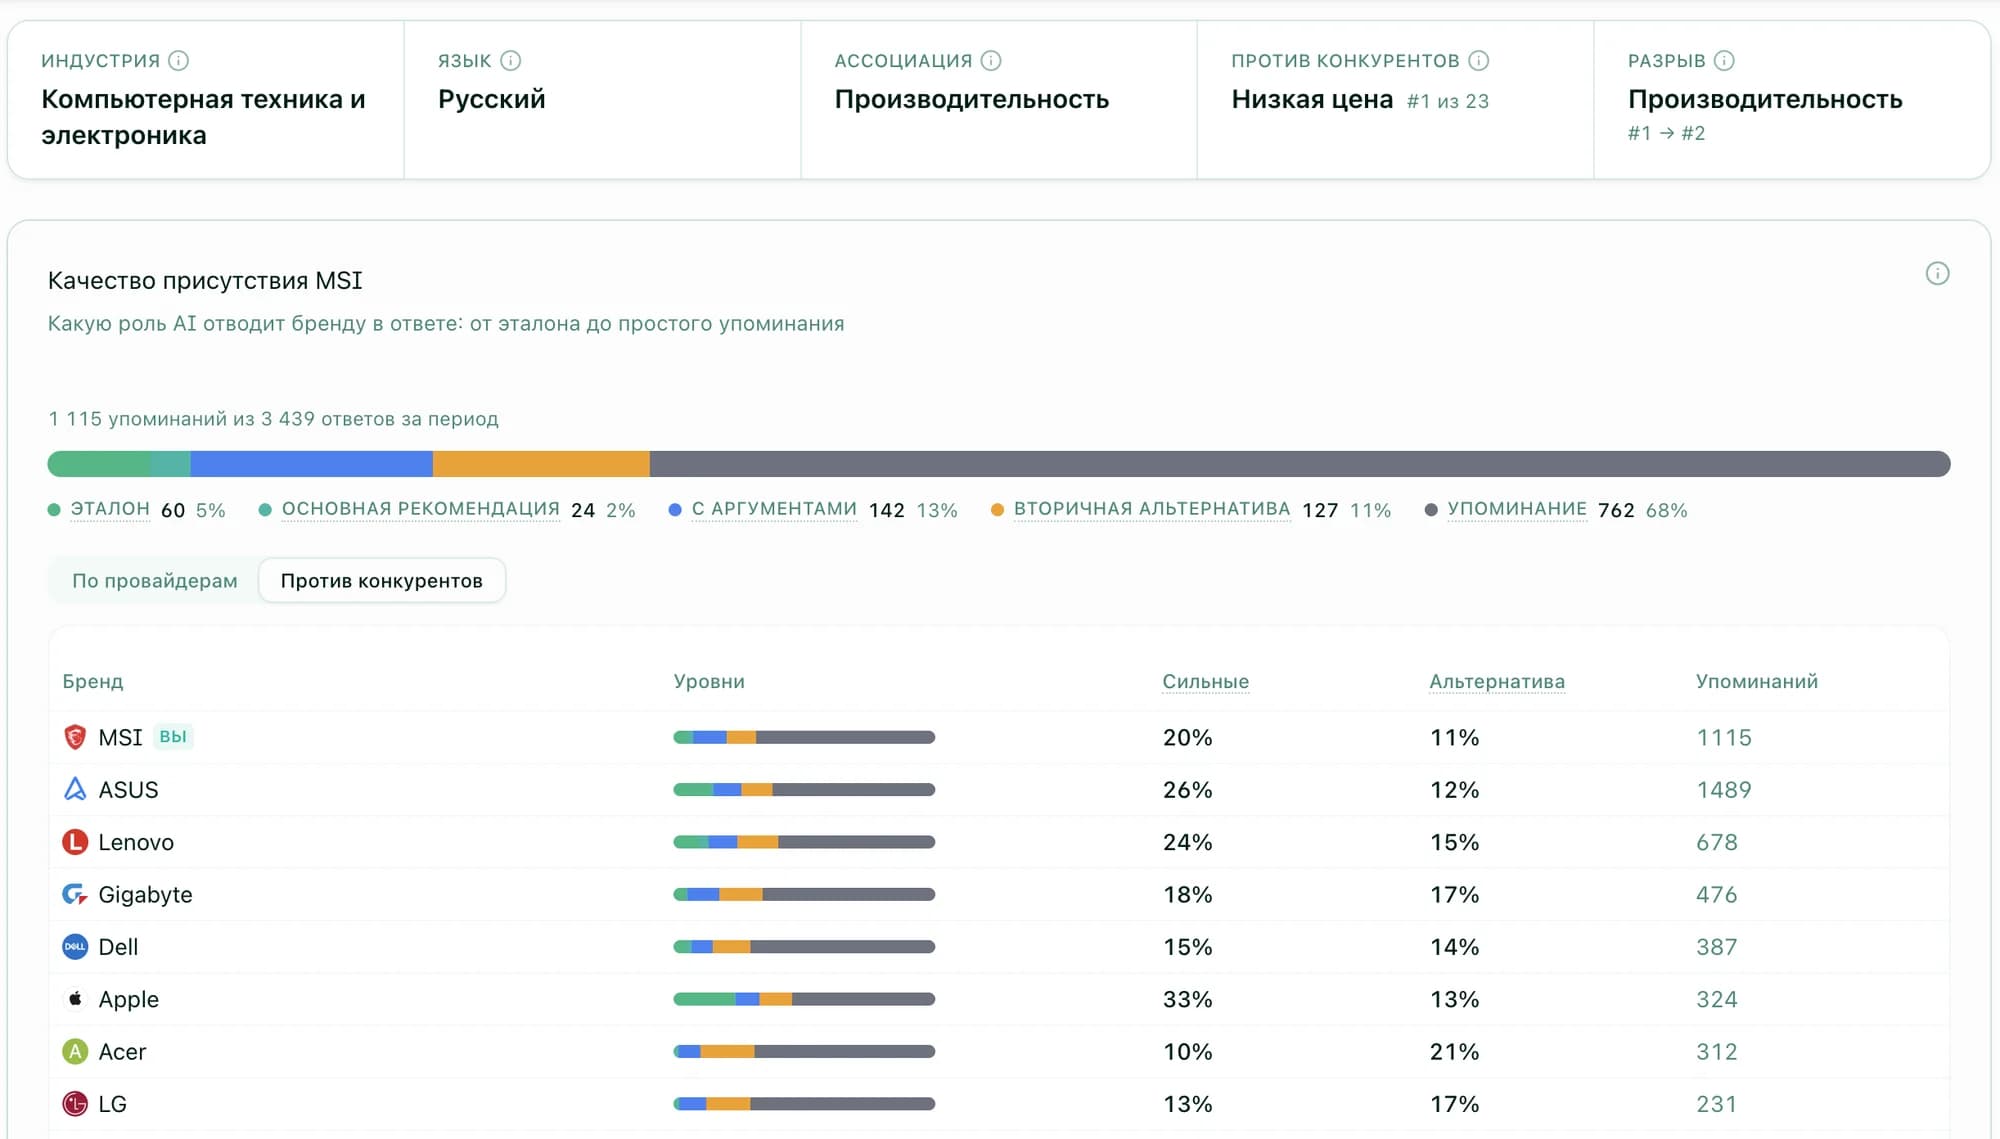The width and height of the screenshot is (2000, 1139).
Task: Click the Lenovo brand logo
Action: pos(75,842)
